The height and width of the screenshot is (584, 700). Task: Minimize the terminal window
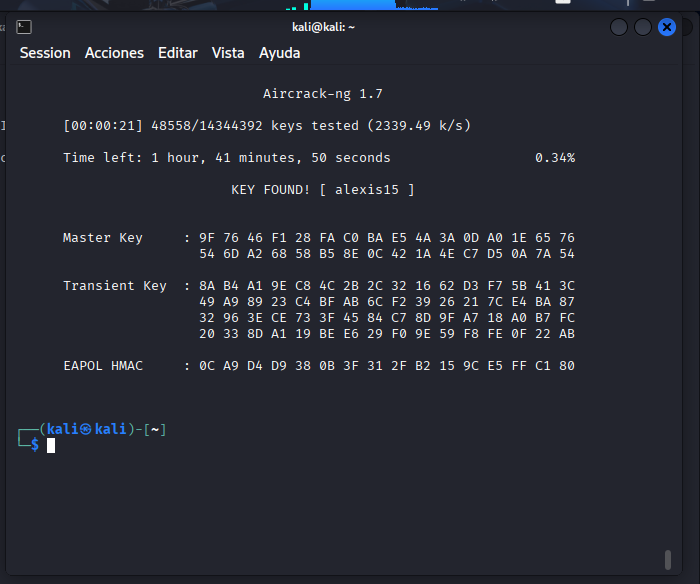tap(619, 27)
